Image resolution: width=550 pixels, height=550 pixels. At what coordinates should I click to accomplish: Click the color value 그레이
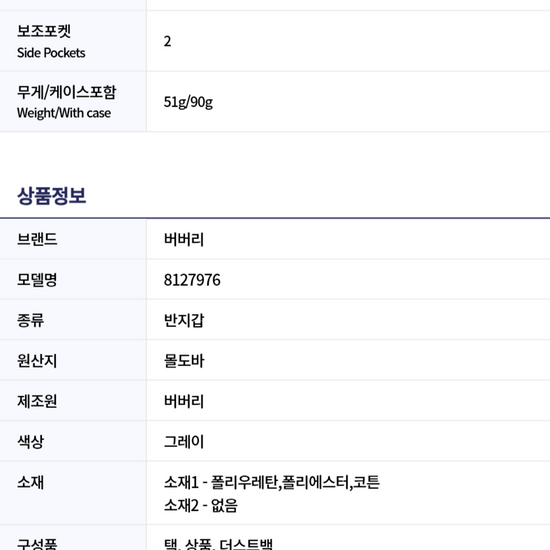[x=184, y=441]
